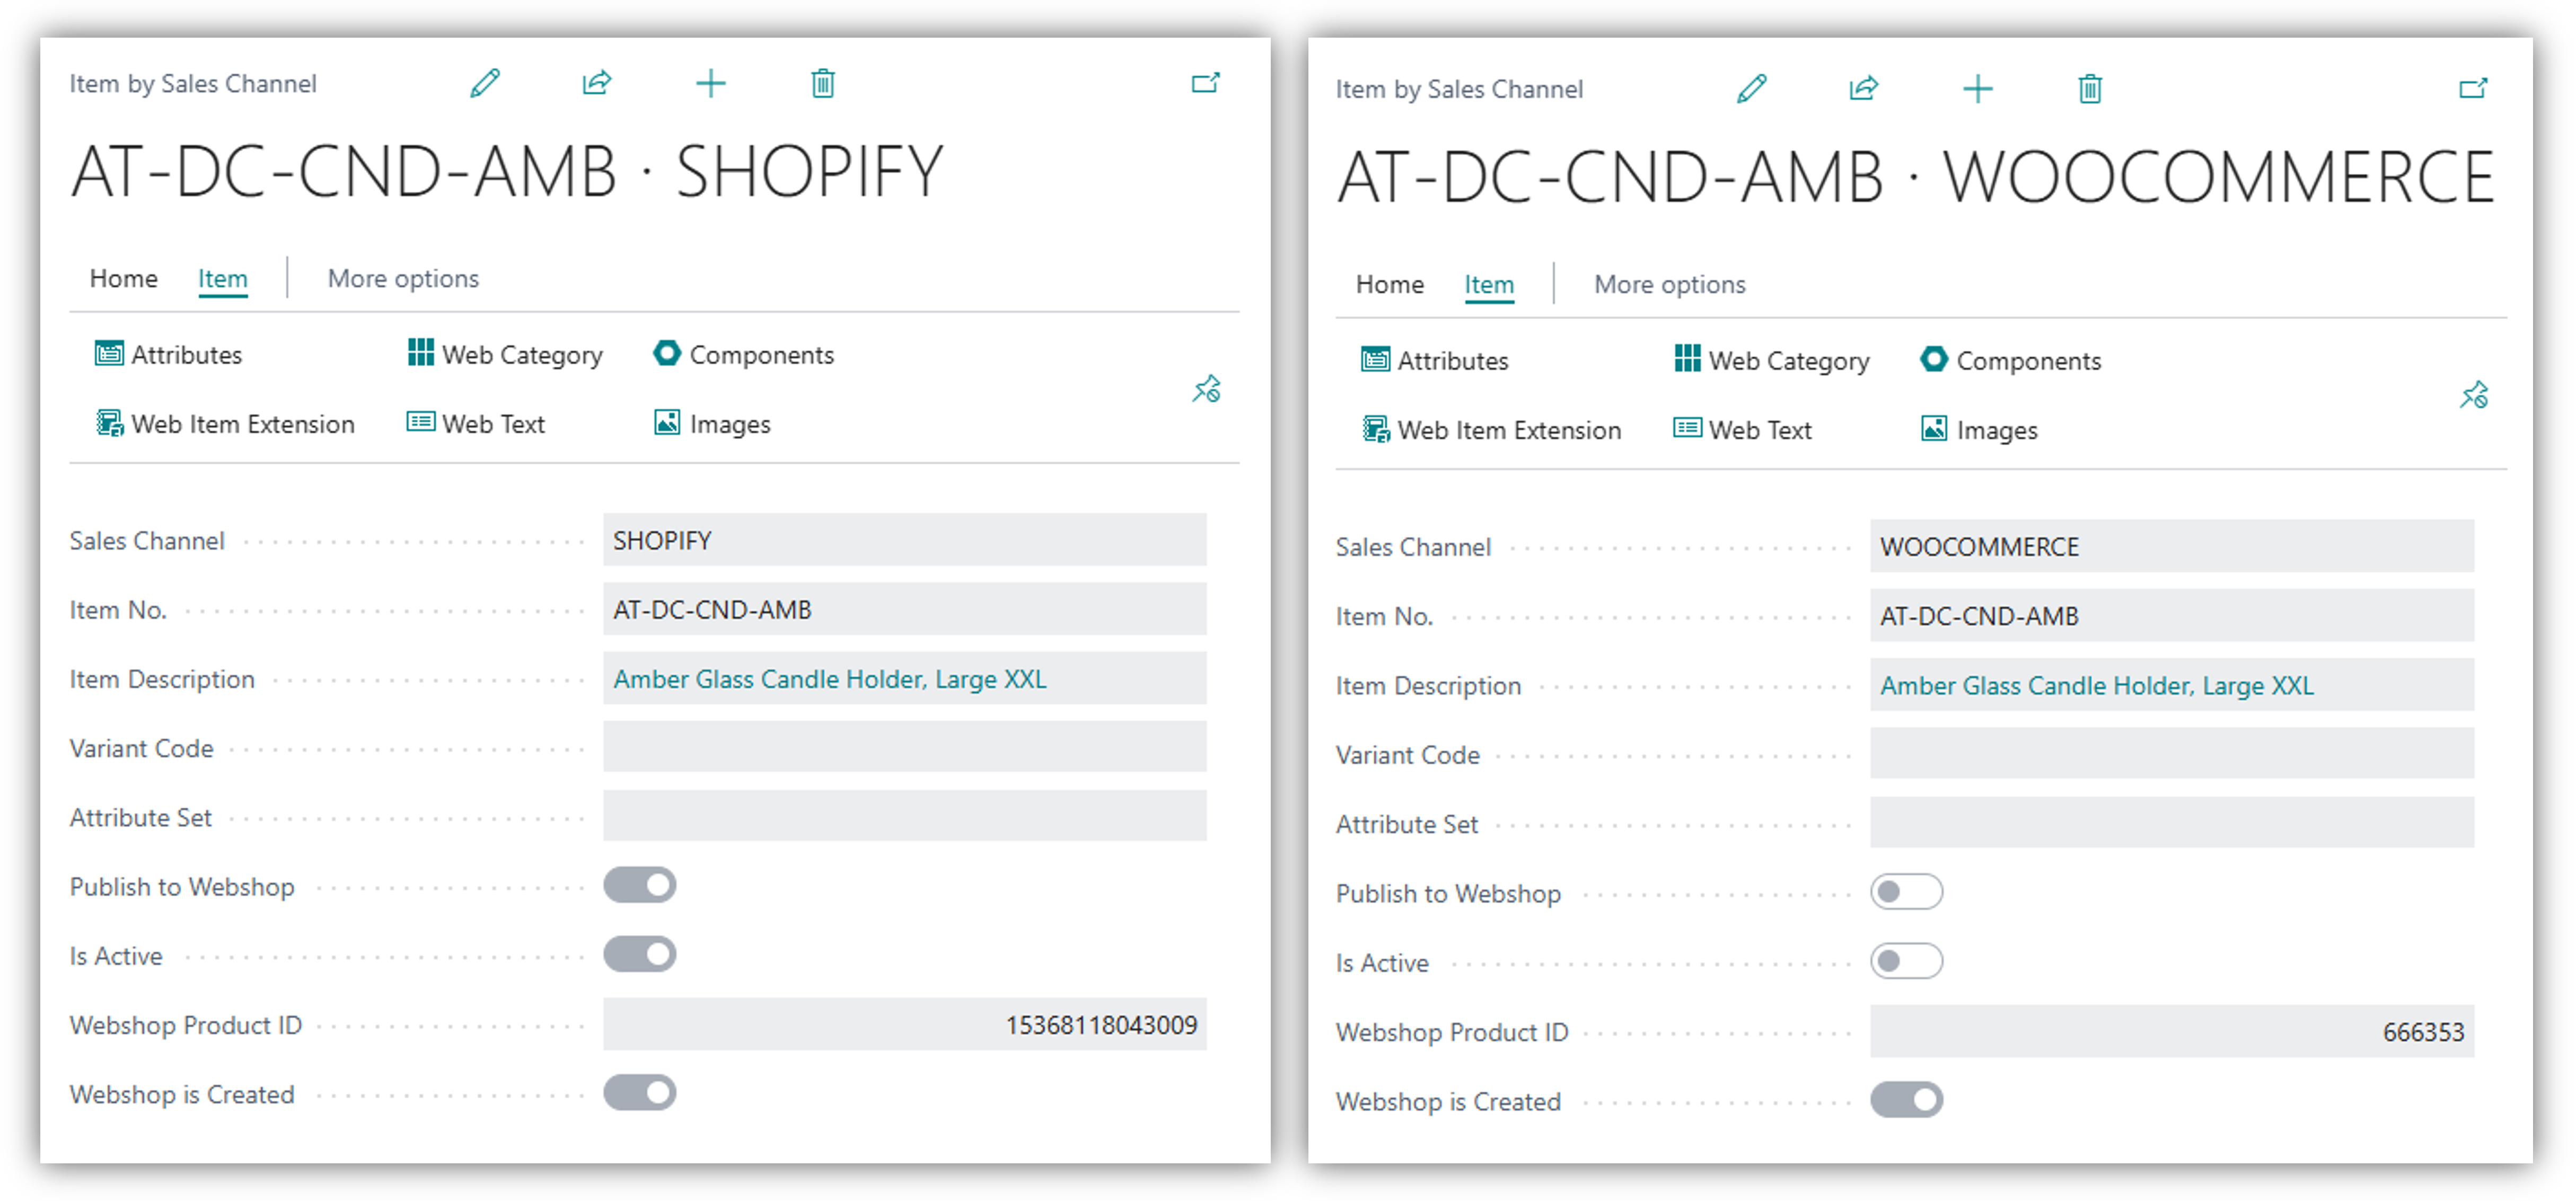2576x1201 pixels.
Task: Click the share icon in WOOCOMMERCE card
Action: (x=1864, y=89)
